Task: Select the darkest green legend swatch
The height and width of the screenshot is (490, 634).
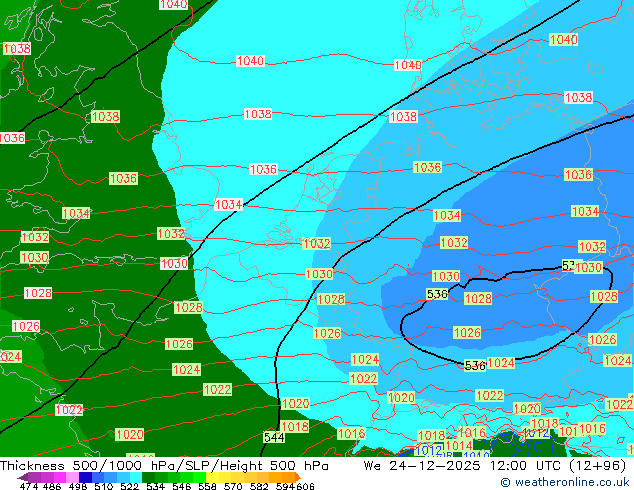Action: click(148, 477)
